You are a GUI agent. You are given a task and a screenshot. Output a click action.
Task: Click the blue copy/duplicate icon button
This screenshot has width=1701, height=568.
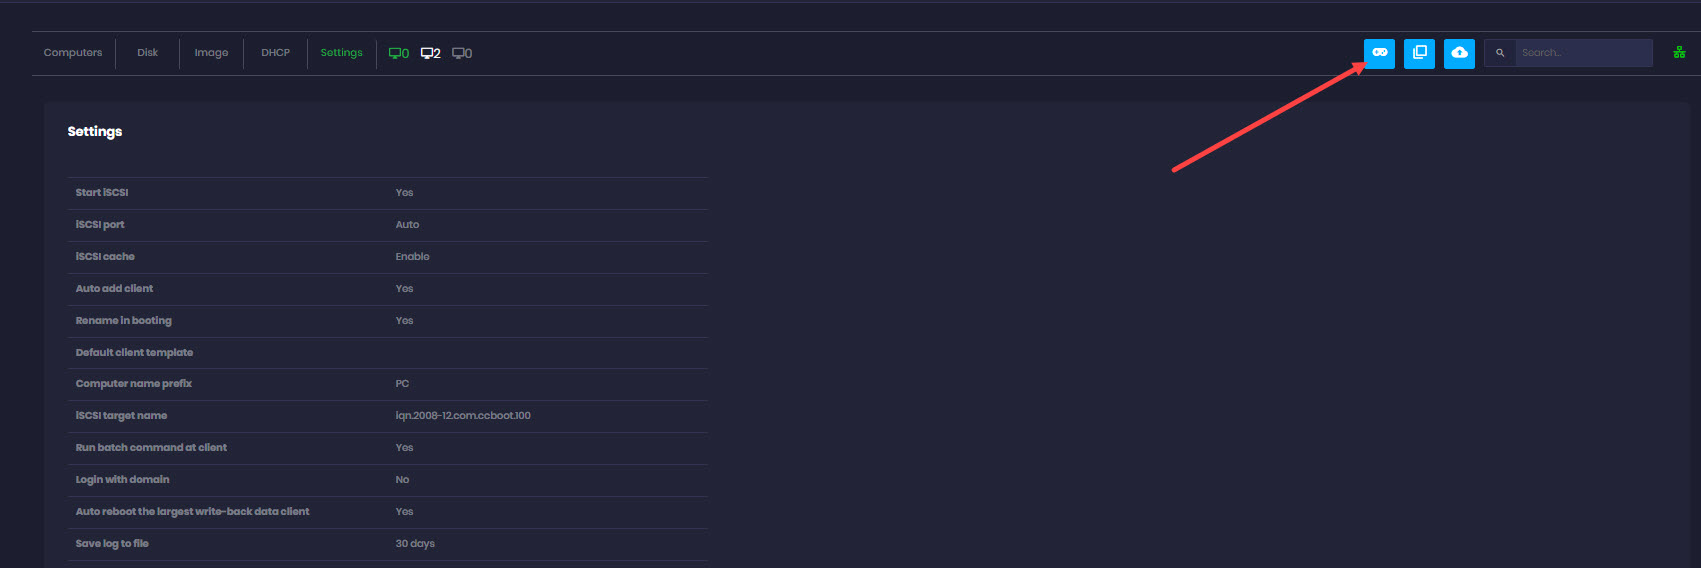click(1419, 53)
